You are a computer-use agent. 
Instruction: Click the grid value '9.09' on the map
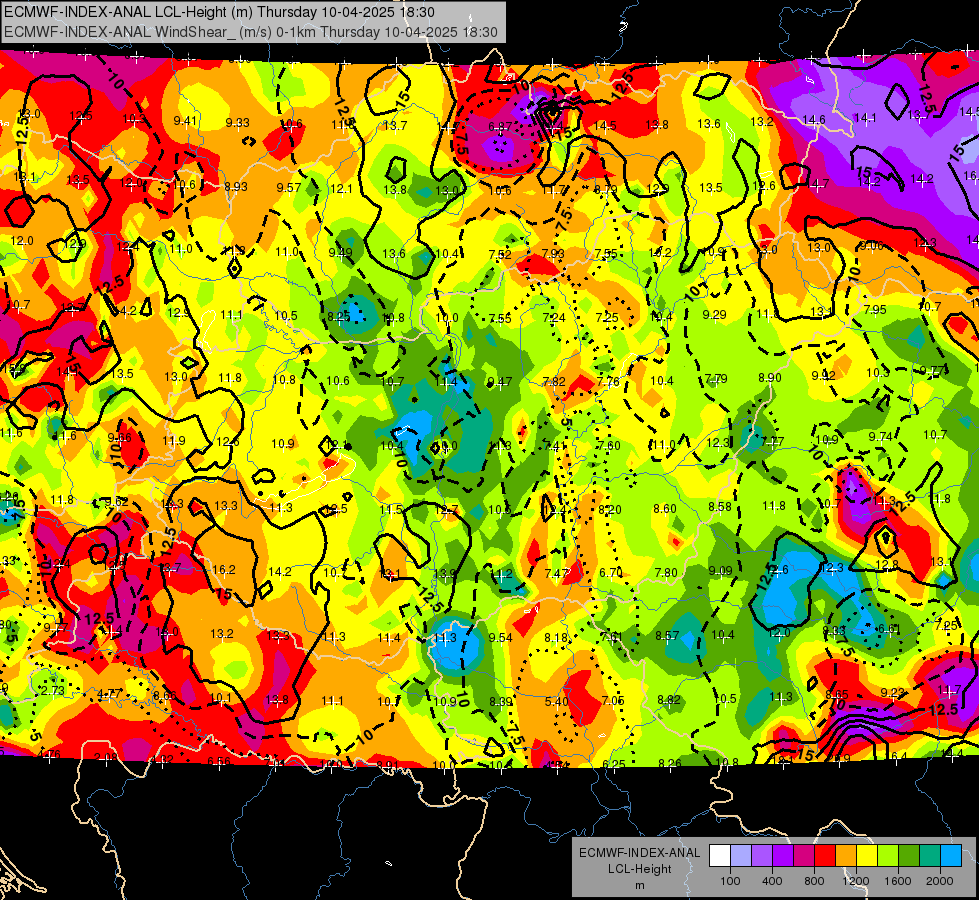coord(721,571)
